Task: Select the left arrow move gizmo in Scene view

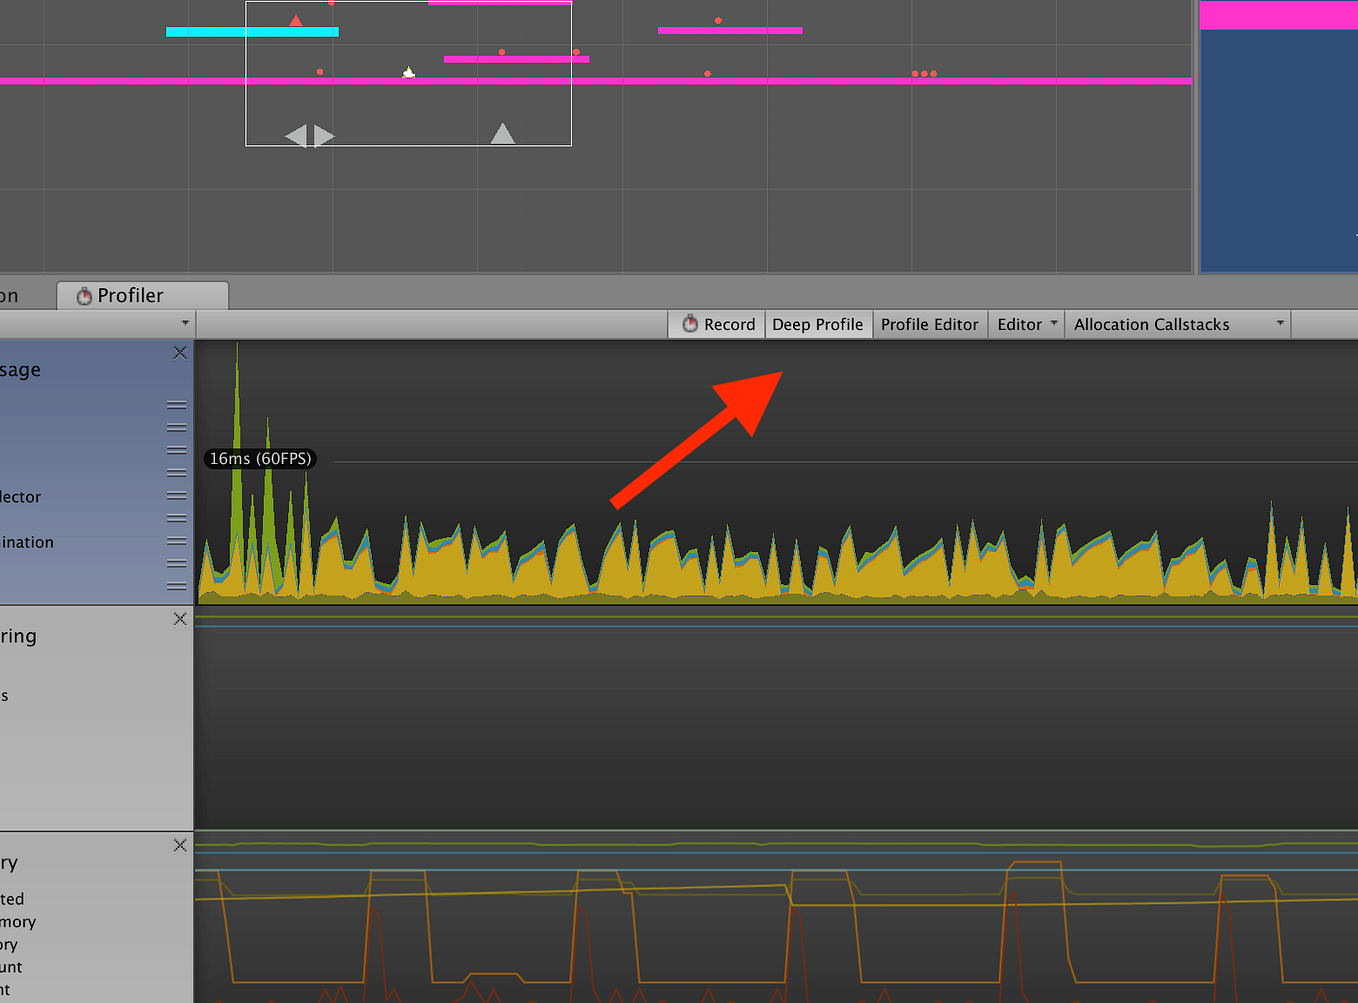Action: pyautogui.click(x=297, y=136)
